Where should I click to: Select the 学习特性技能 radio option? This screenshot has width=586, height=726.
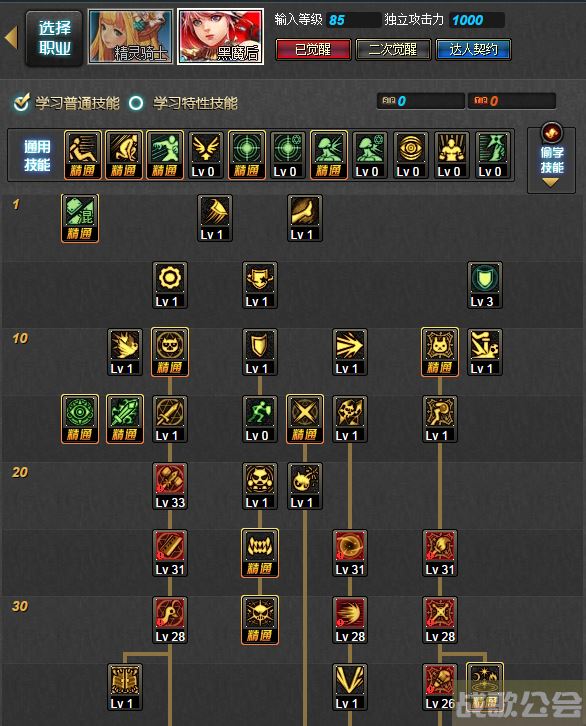136,103
